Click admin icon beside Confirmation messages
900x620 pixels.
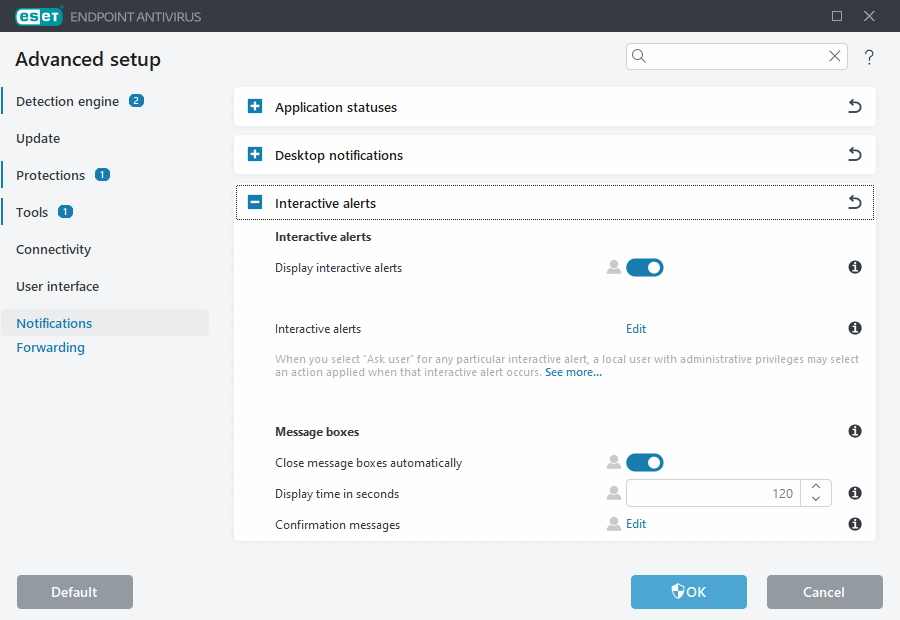click(x=613, y=524)
